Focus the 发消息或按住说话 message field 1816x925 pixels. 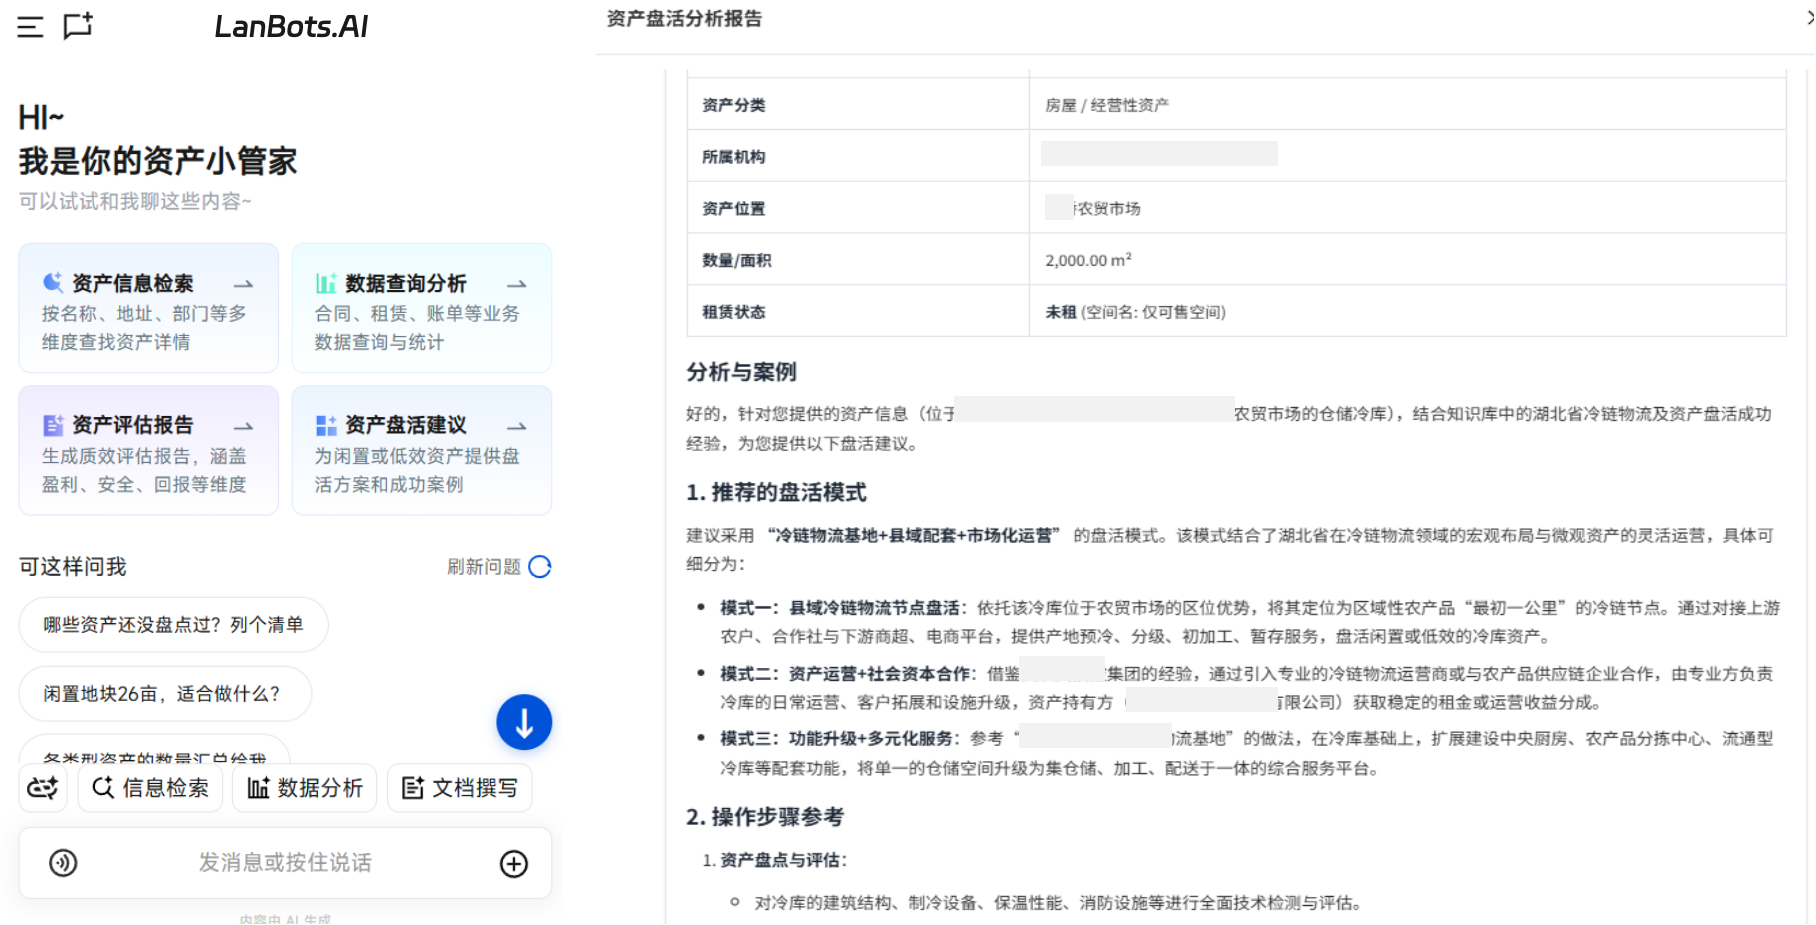coord(285,863)
